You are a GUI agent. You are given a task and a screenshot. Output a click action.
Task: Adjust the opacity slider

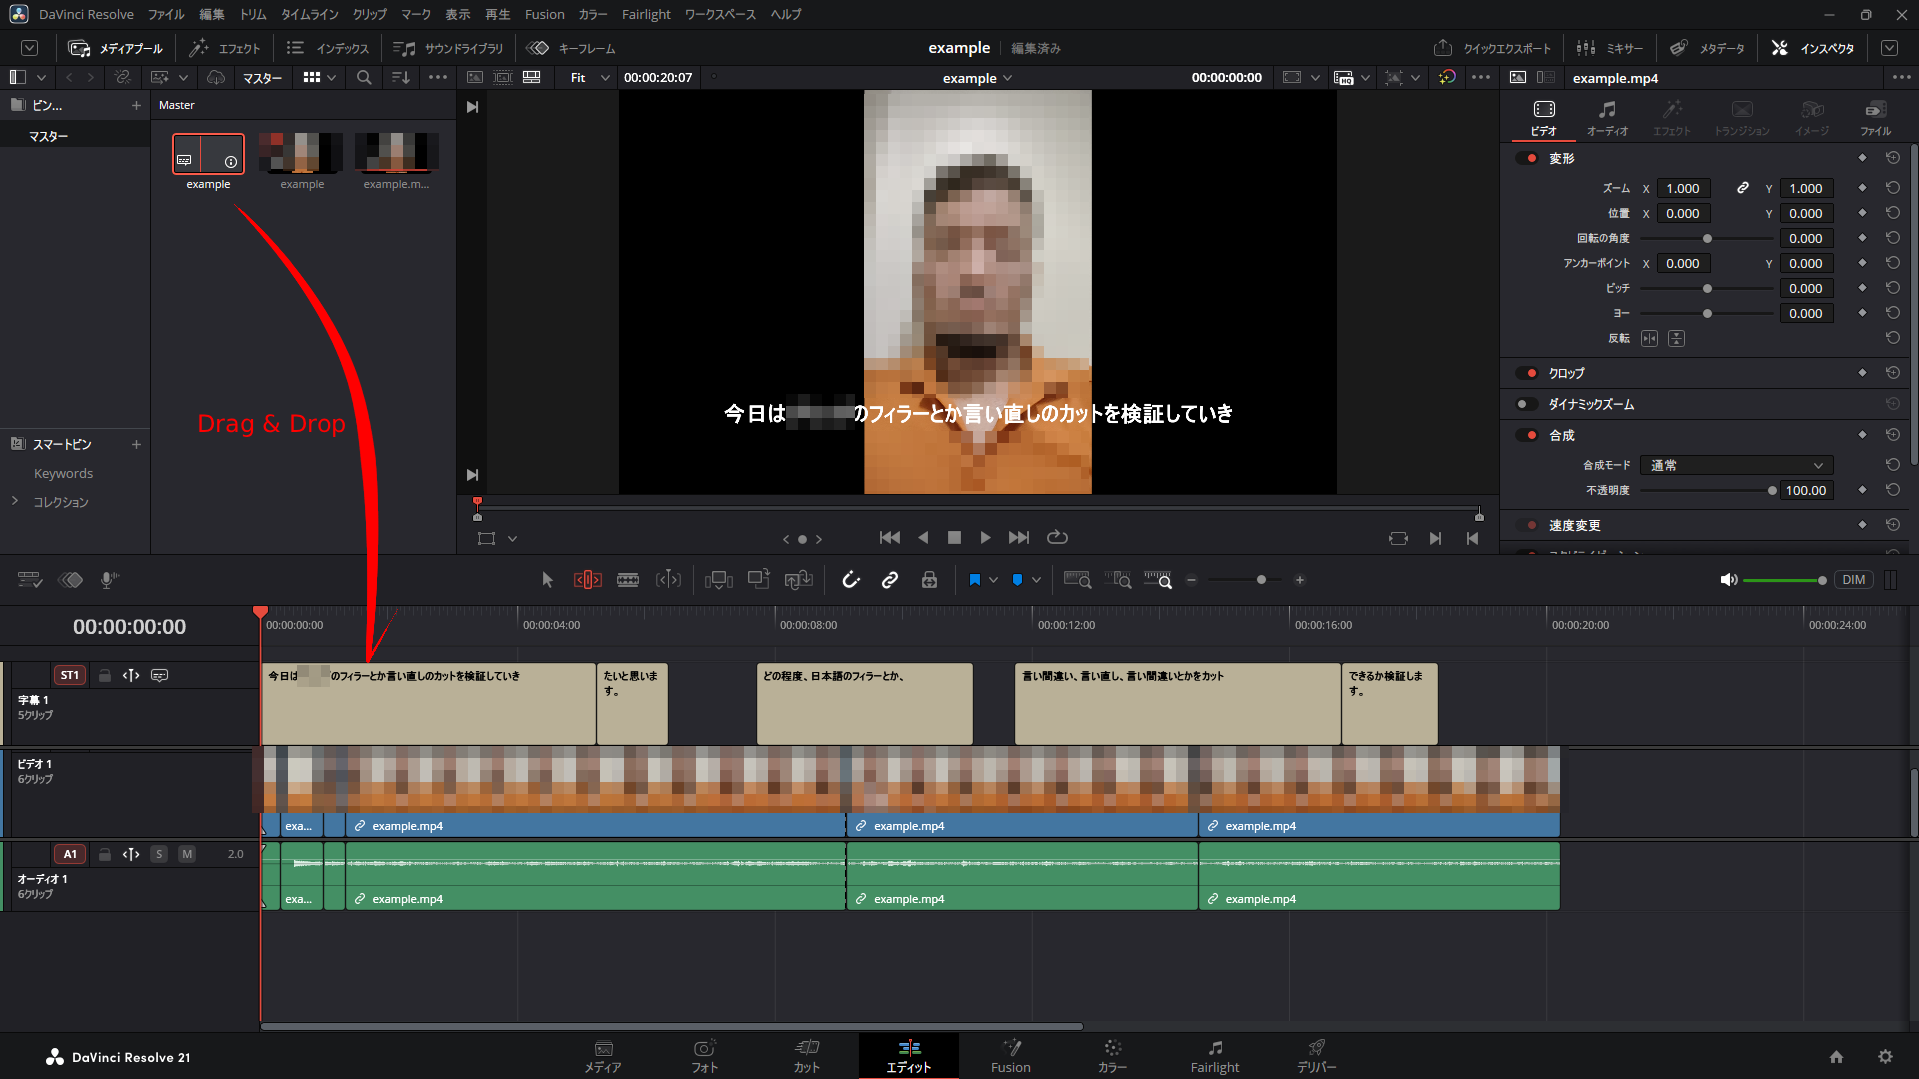tap(1707, 490)
